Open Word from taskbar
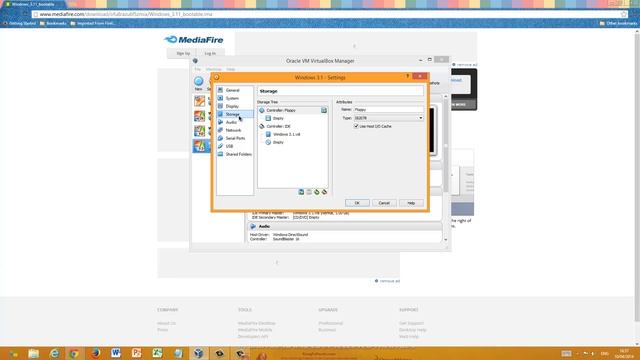Image resolution: width=640 pixels, height=360 pixels. (x=116, y=353)
